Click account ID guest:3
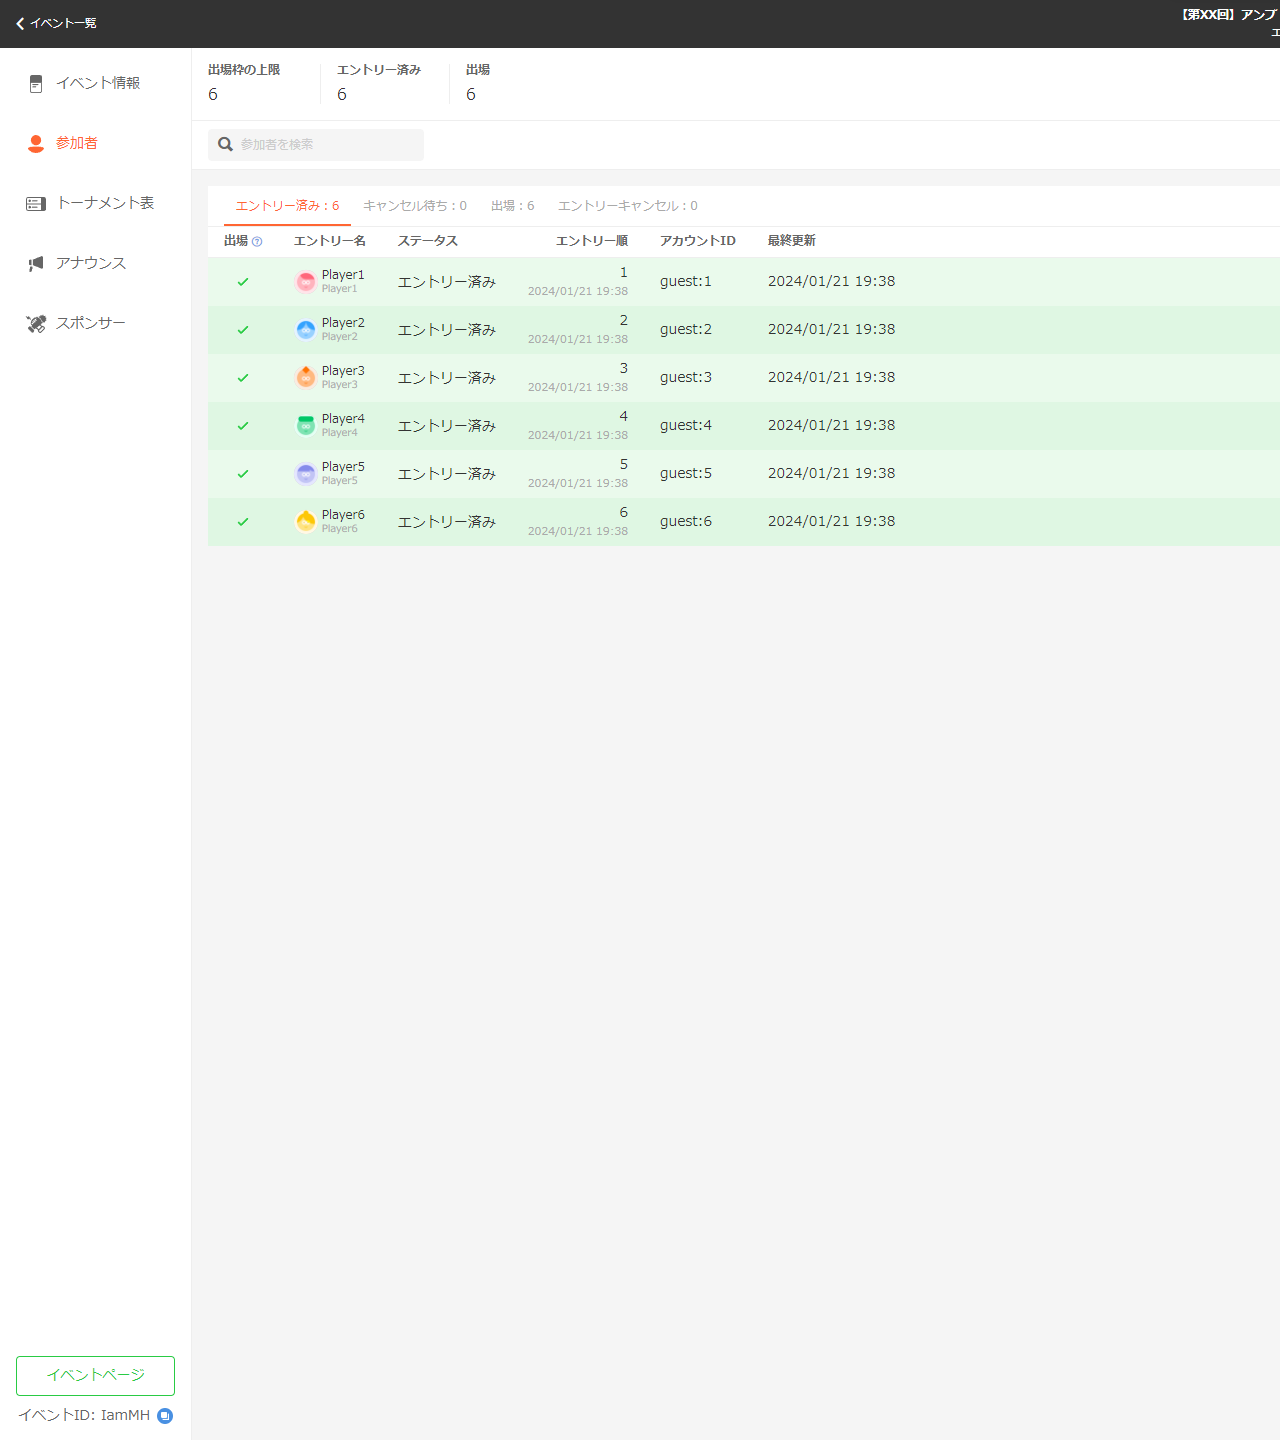This screenshot has width=1280, height=1440. [686, 378]
